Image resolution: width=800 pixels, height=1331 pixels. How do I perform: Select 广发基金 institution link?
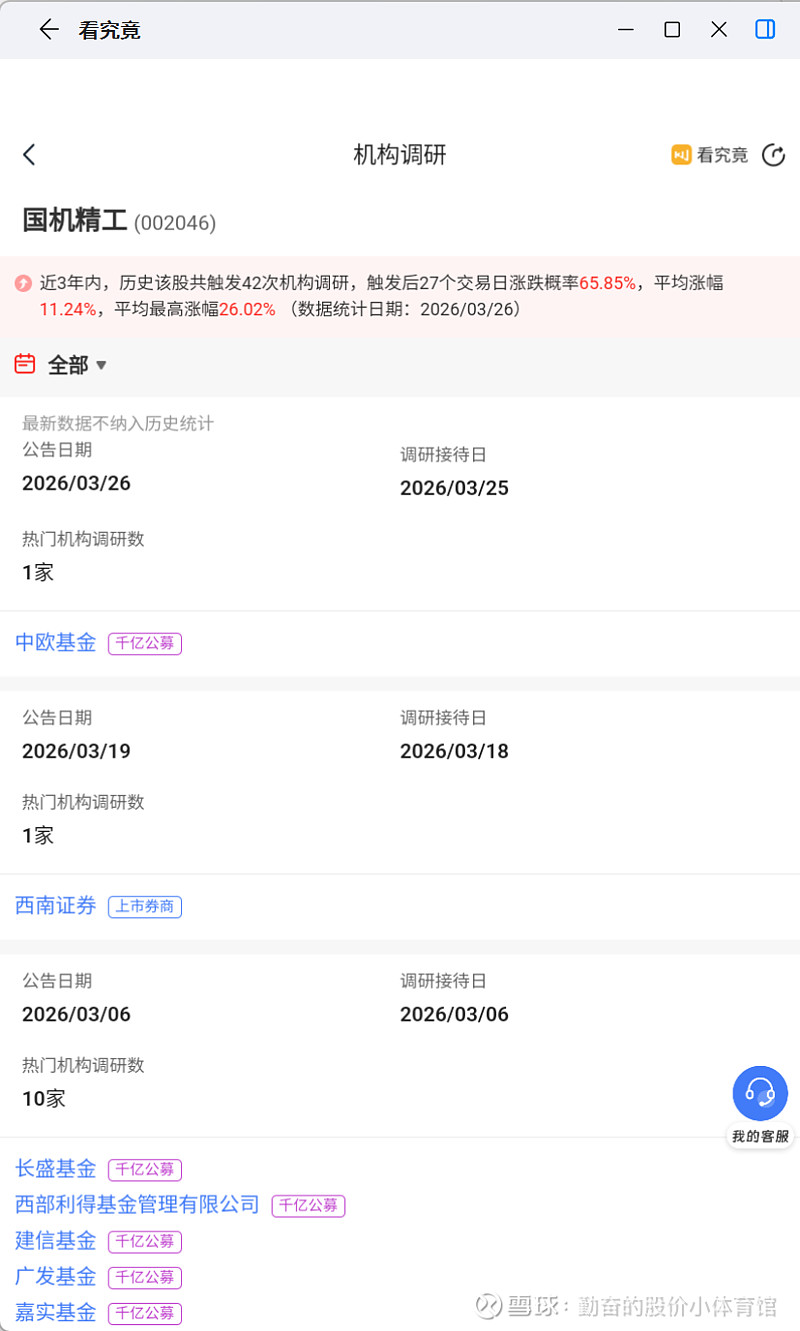[x=56, y=1277]
